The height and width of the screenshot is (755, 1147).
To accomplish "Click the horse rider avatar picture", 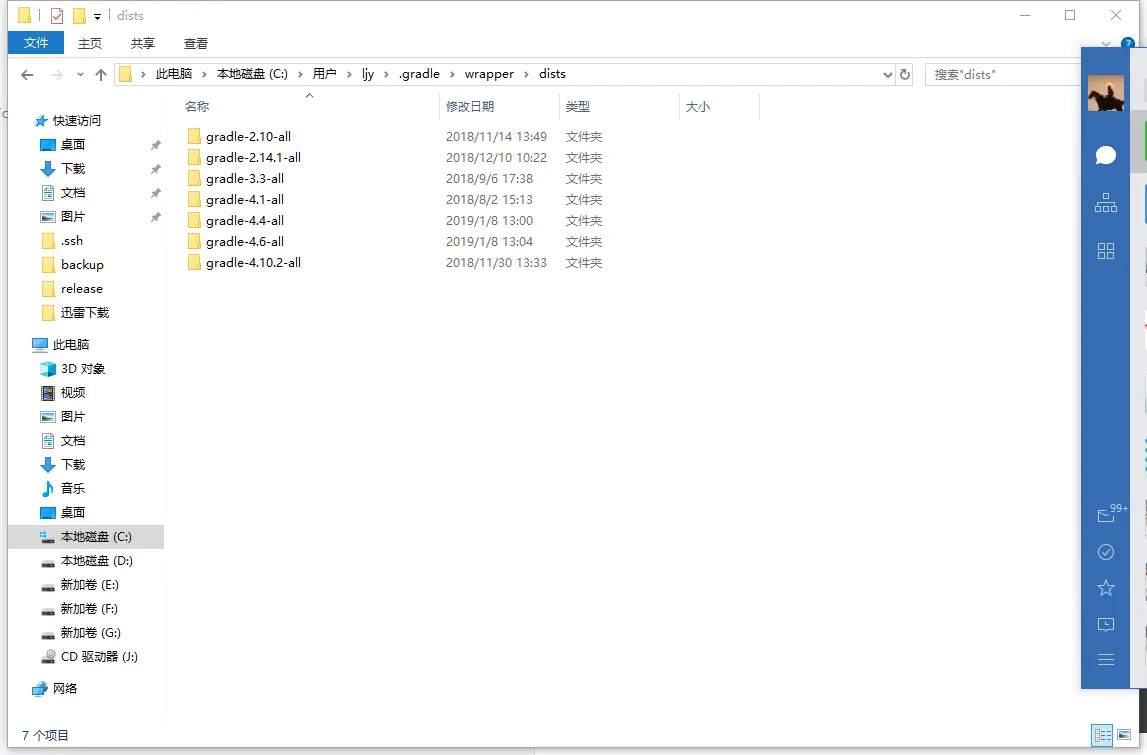I will 1106,93.
